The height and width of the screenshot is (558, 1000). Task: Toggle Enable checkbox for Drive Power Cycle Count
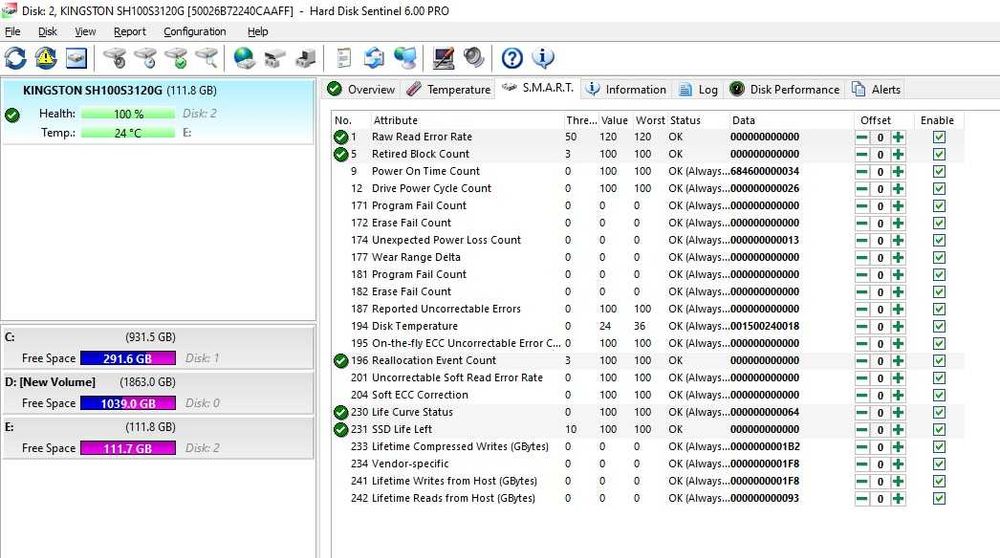point(939,189)
